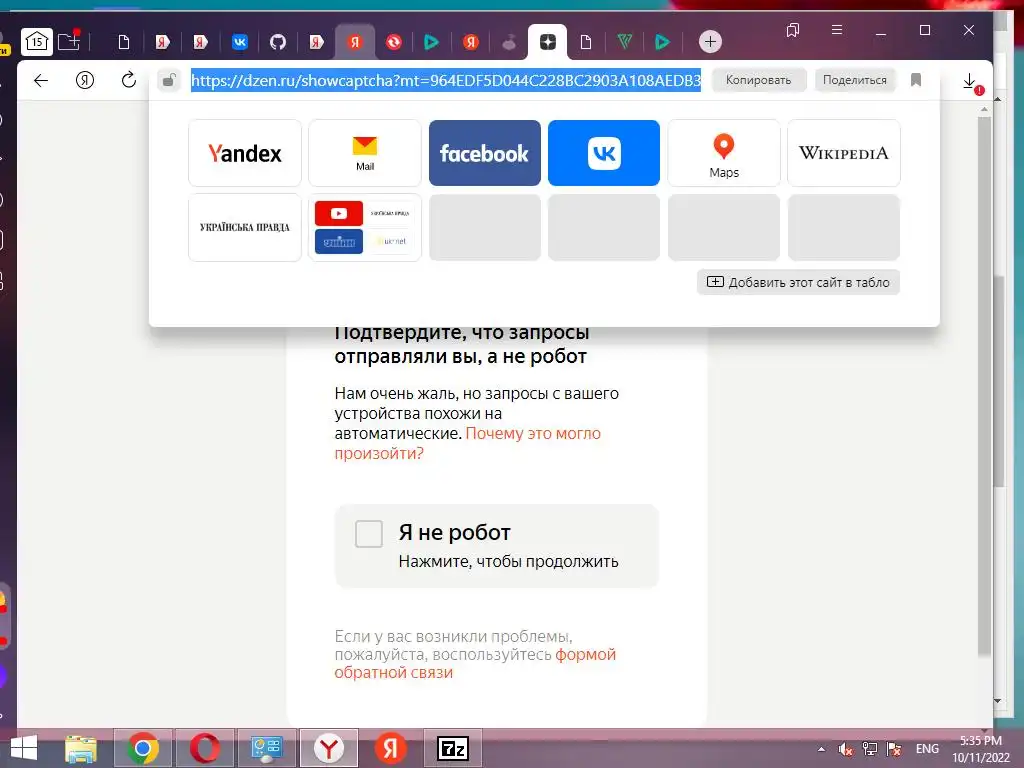The image size is (1024, 768).
Task: Click the Yandex Я home button in toolbar
Action: [85, 80]
